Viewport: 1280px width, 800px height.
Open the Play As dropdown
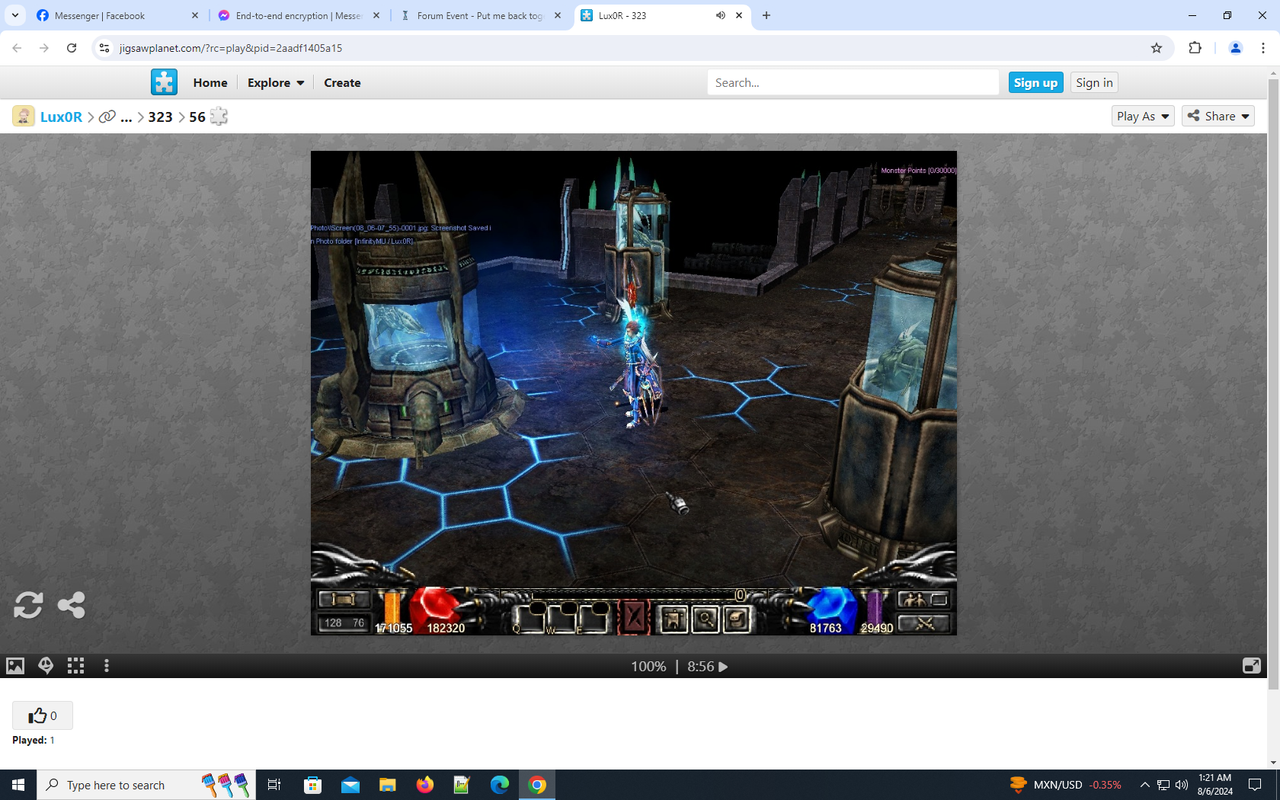(1143, 116)
